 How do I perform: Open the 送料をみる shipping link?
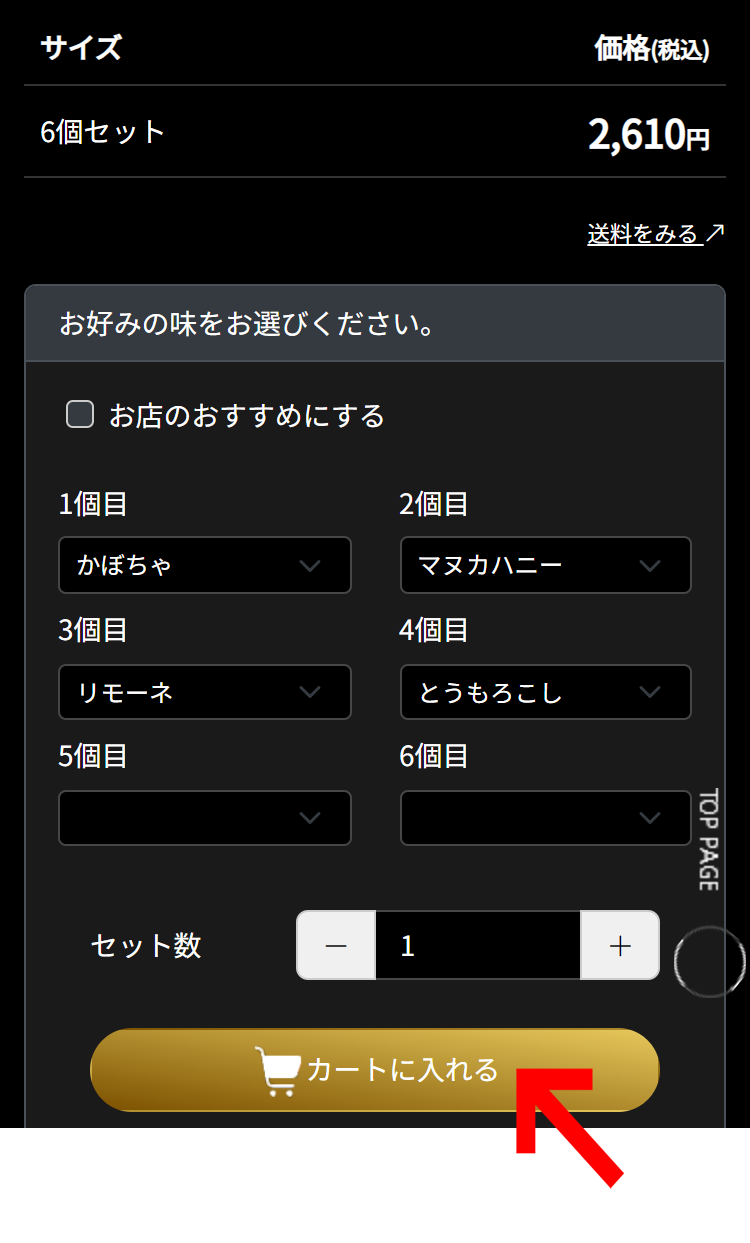click(x=644, y=234)
